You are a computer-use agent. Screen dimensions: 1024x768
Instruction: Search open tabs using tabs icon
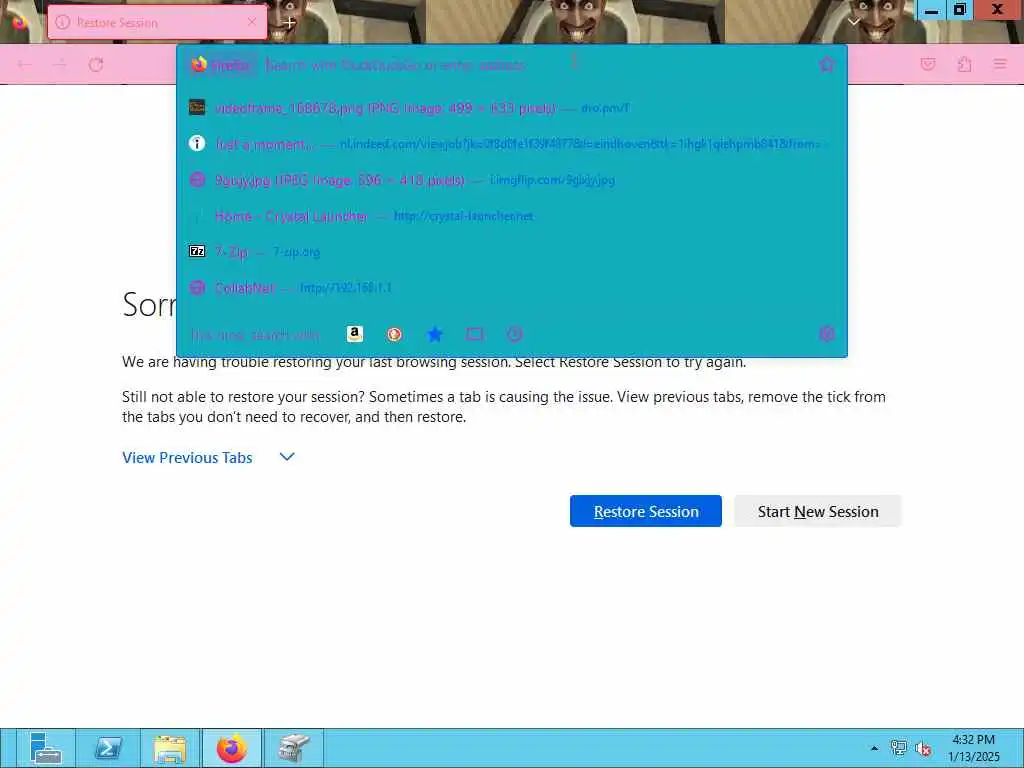475,334
